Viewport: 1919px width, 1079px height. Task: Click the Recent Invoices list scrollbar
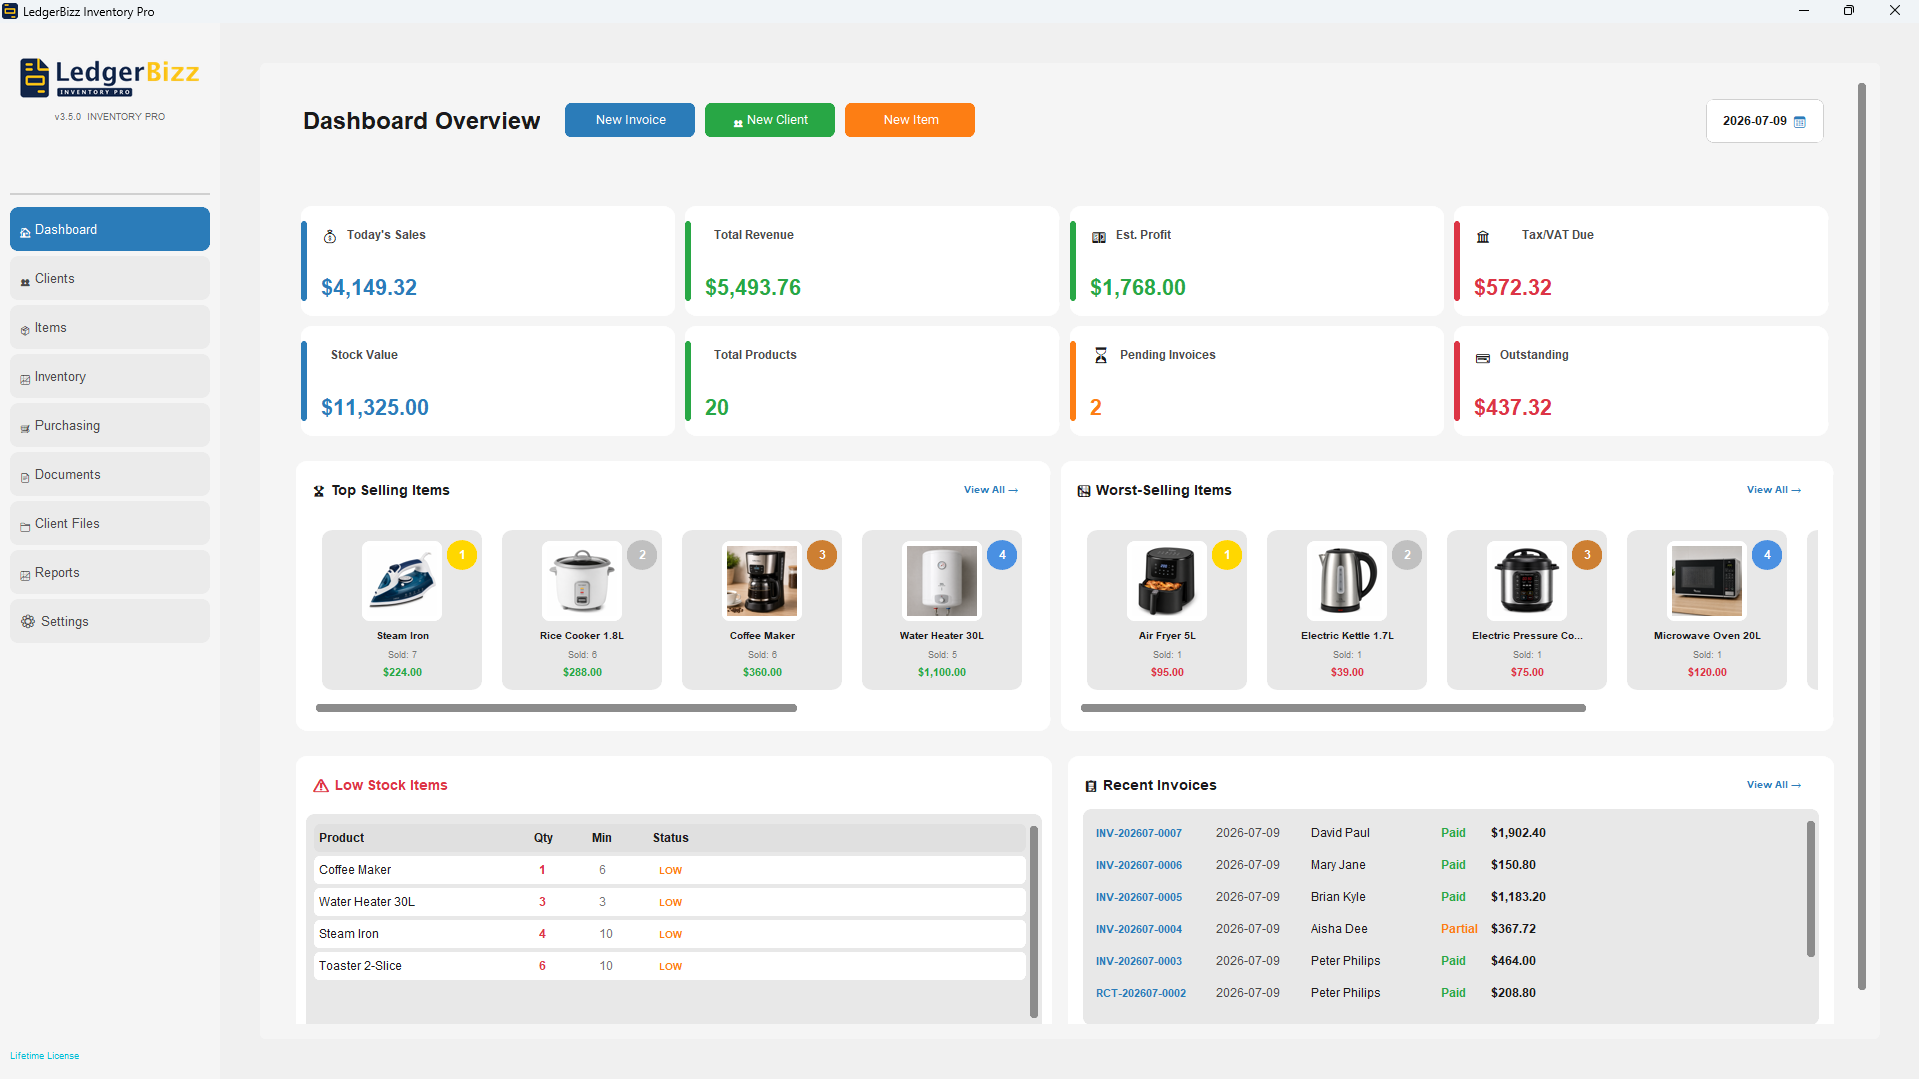pos(1811,889)
